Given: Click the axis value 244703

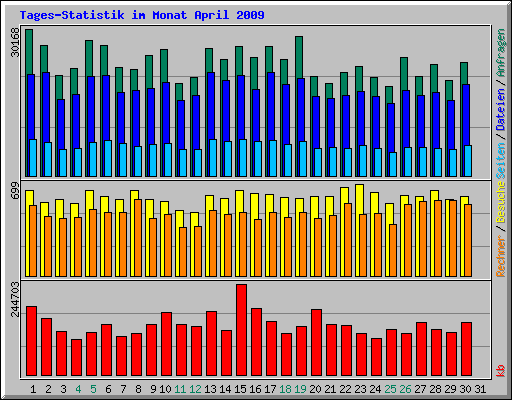Looking at the screenshot, I should [x=15, y=299].
